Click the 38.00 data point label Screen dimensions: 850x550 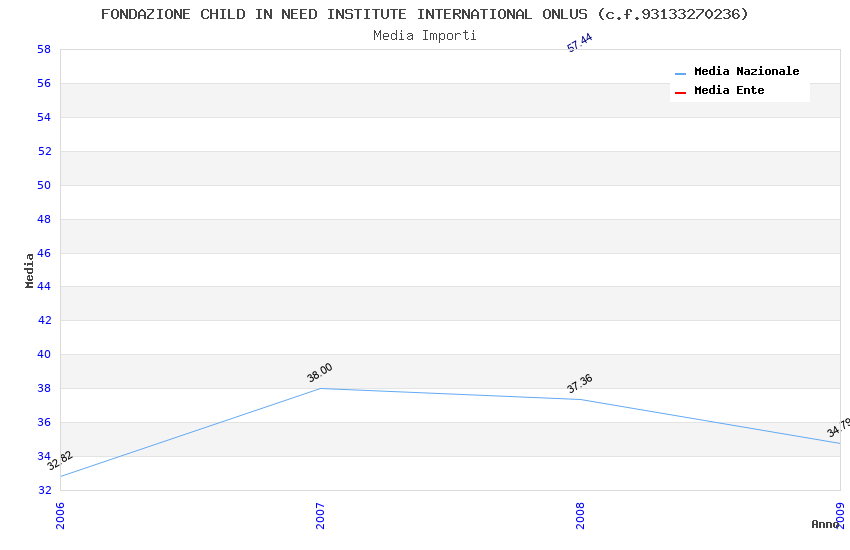click(320, 373)
